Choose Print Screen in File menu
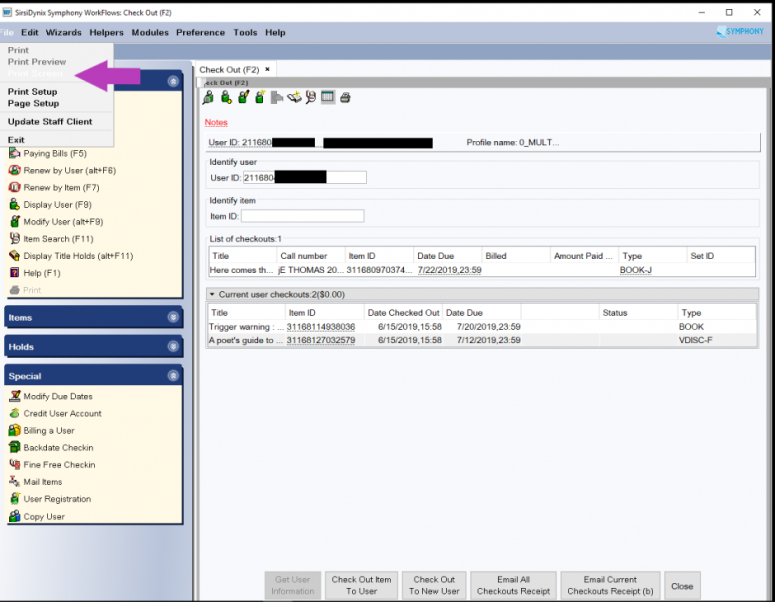 [35, 74]
